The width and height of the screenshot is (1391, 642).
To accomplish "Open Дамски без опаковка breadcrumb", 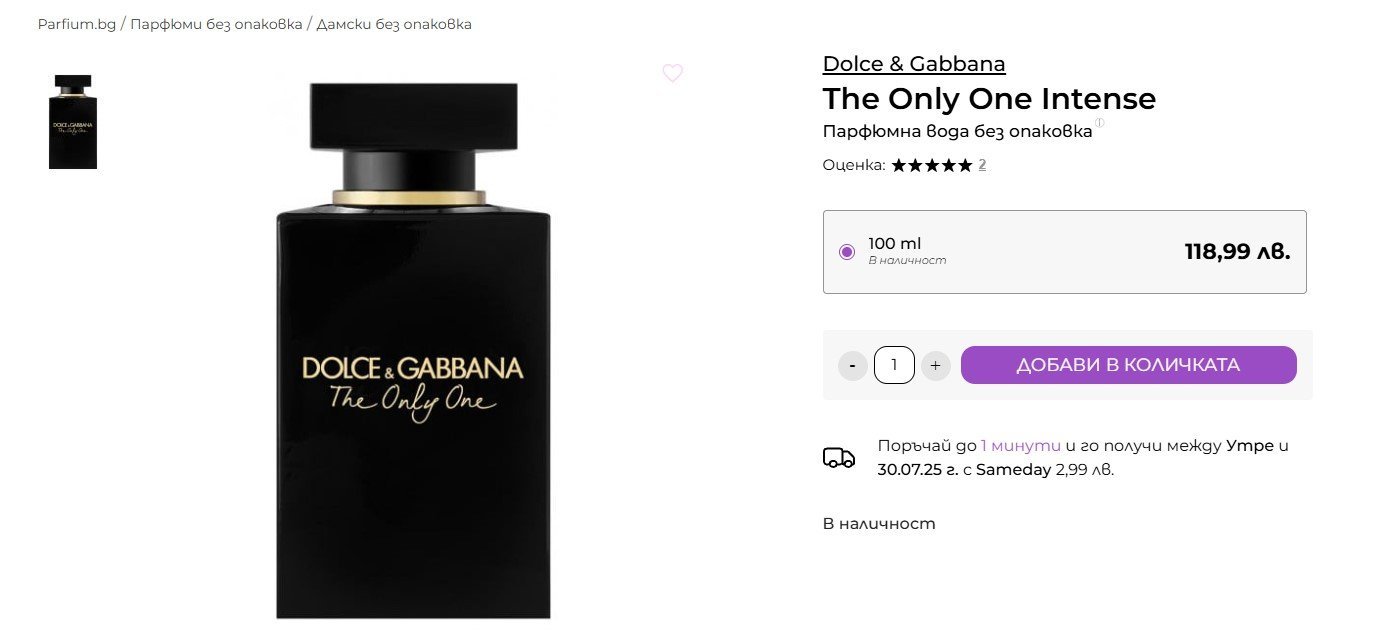I will click(394, 24).
